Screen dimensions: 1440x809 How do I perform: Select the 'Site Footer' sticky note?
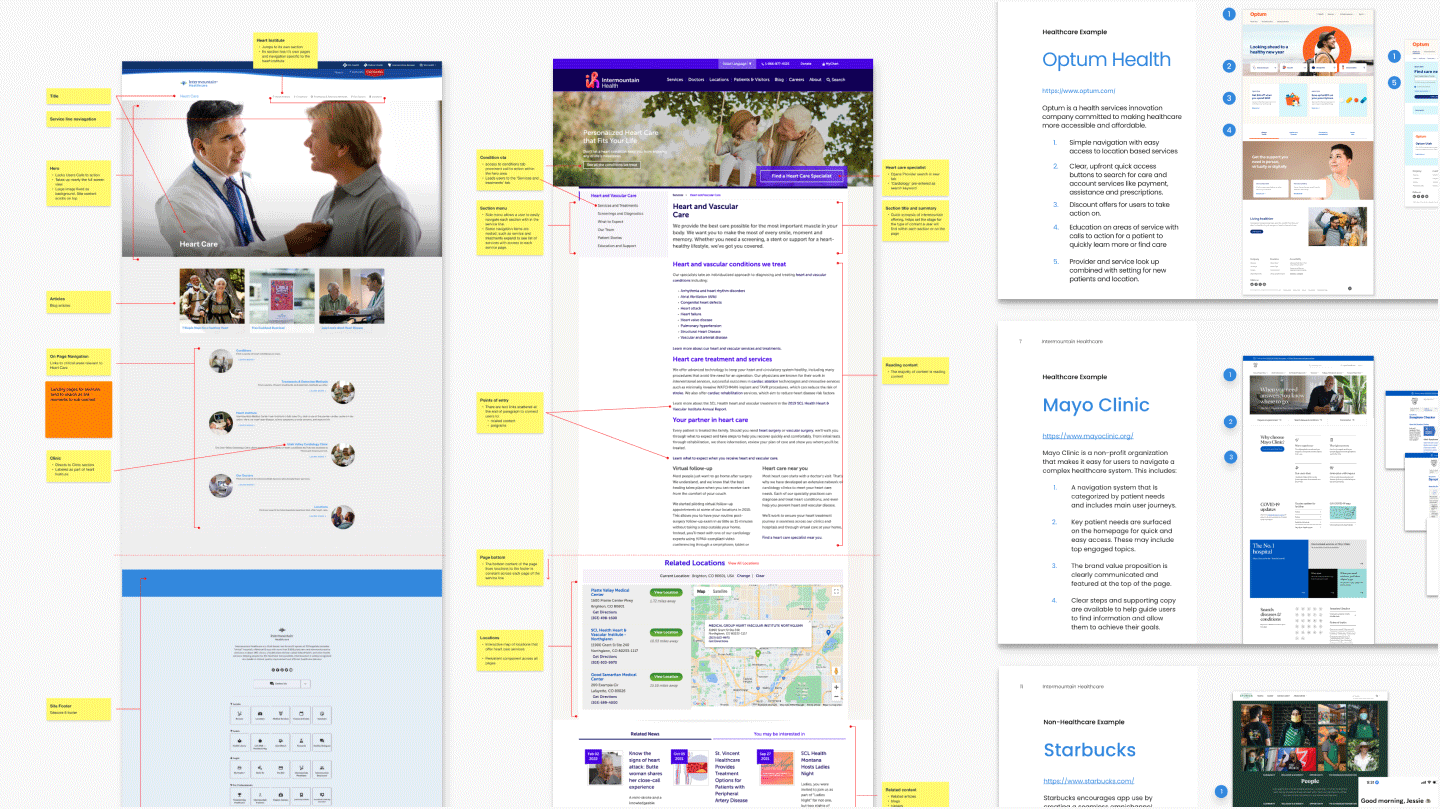point(79,709)
